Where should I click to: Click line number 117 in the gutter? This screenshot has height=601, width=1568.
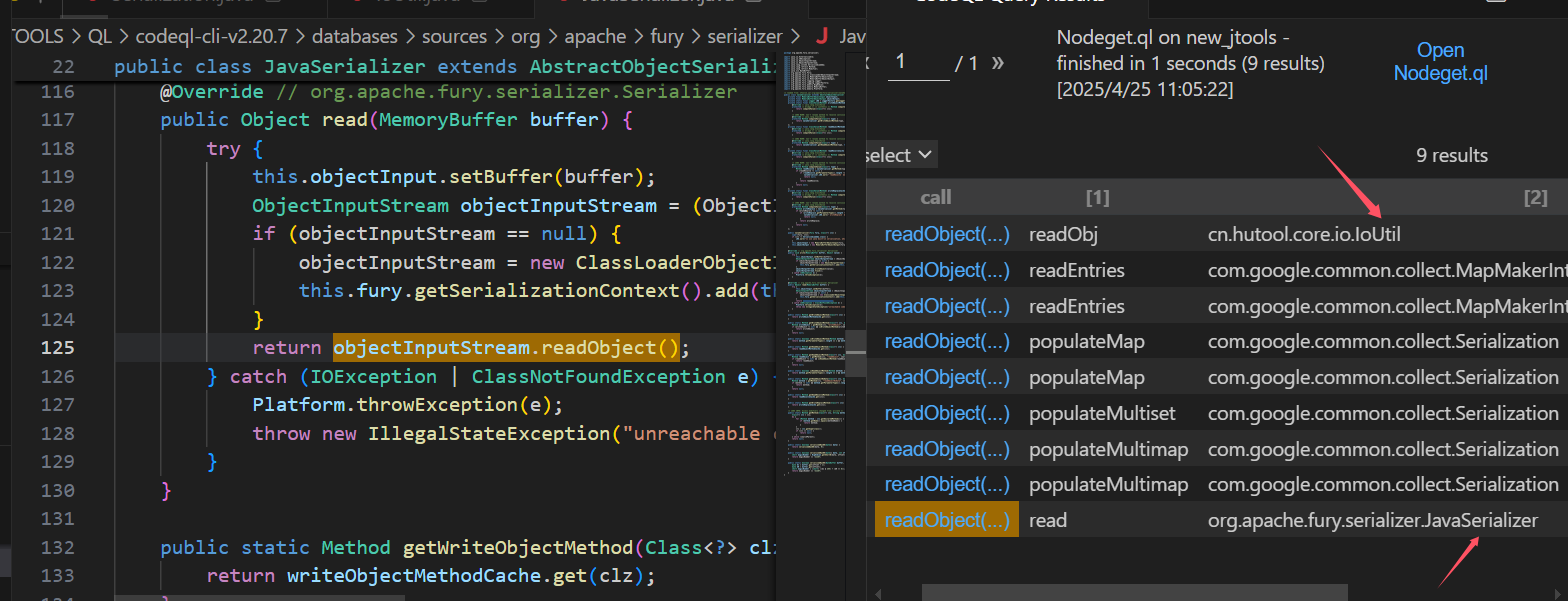pyautogui.click(x=57, y=120)
